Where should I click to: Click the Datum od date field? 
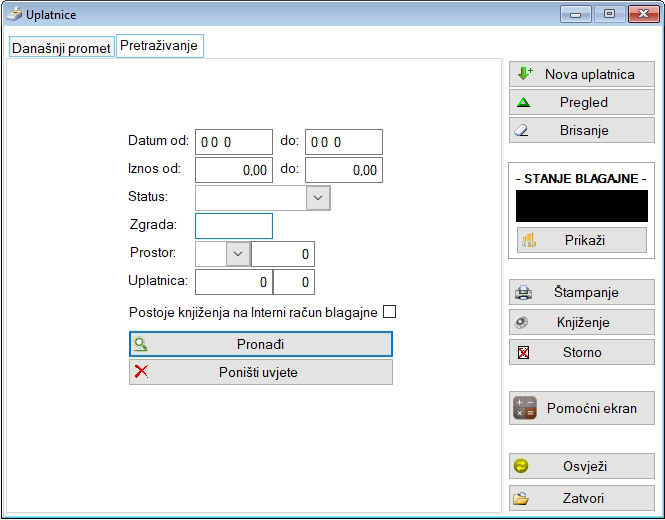pos(233,142)
